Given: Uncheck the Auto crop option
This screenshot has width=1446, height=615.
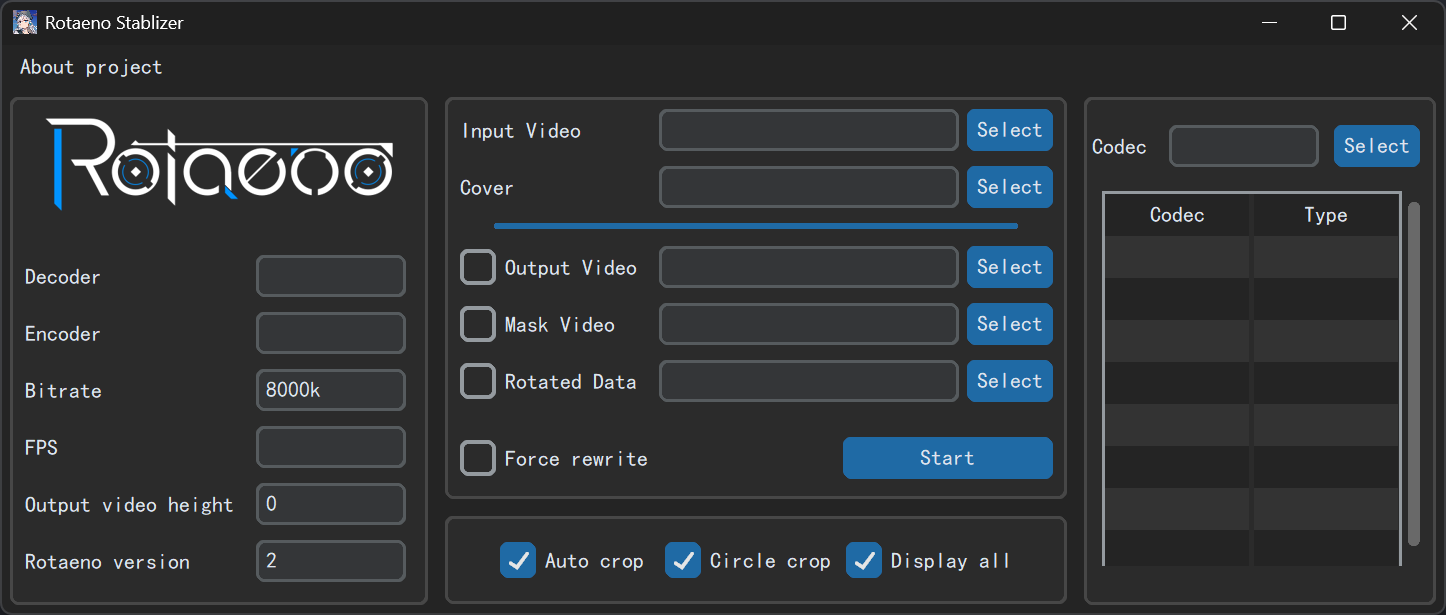Looking at the screenshot, I should (x=518, y=560).
